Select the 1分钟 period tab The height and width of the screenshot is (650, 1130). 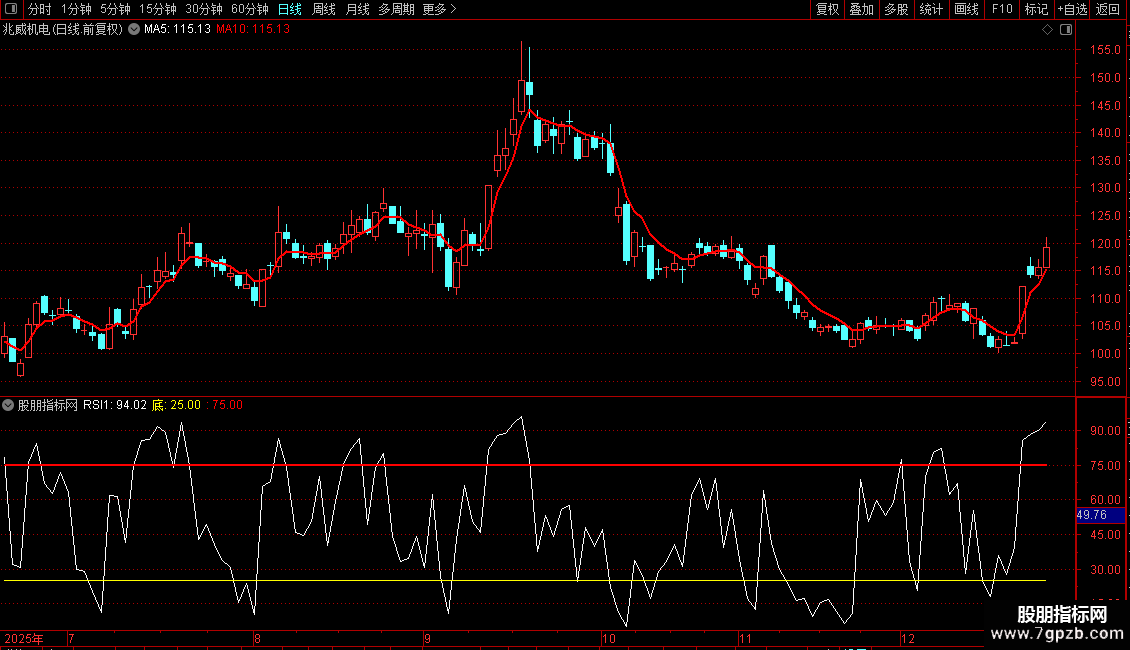pos(76,9)
